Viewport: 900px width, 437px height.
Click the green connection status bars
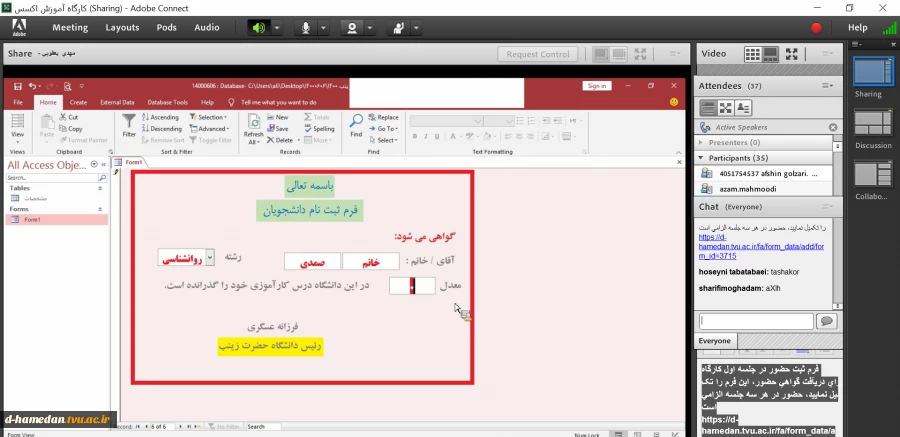pyautogui.click(x=889, y=28)
